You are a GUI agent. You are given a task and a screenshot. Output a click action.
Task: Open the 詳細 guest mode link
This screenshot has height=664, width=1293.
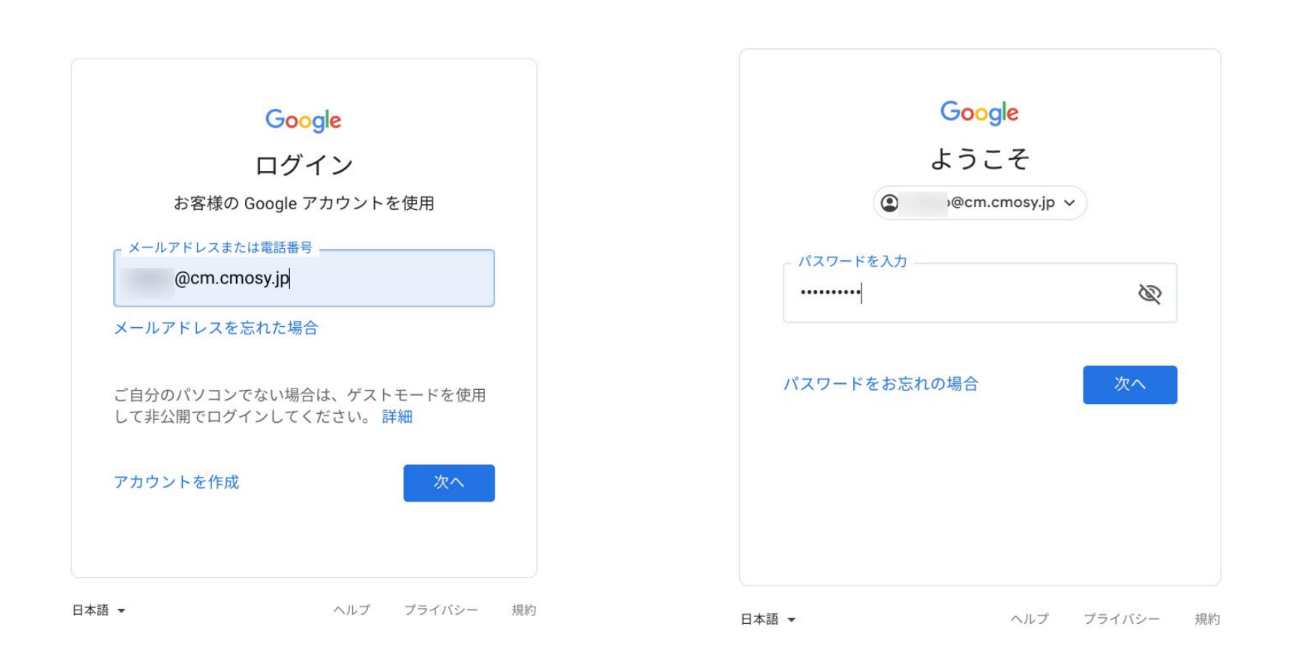[397, 417]
